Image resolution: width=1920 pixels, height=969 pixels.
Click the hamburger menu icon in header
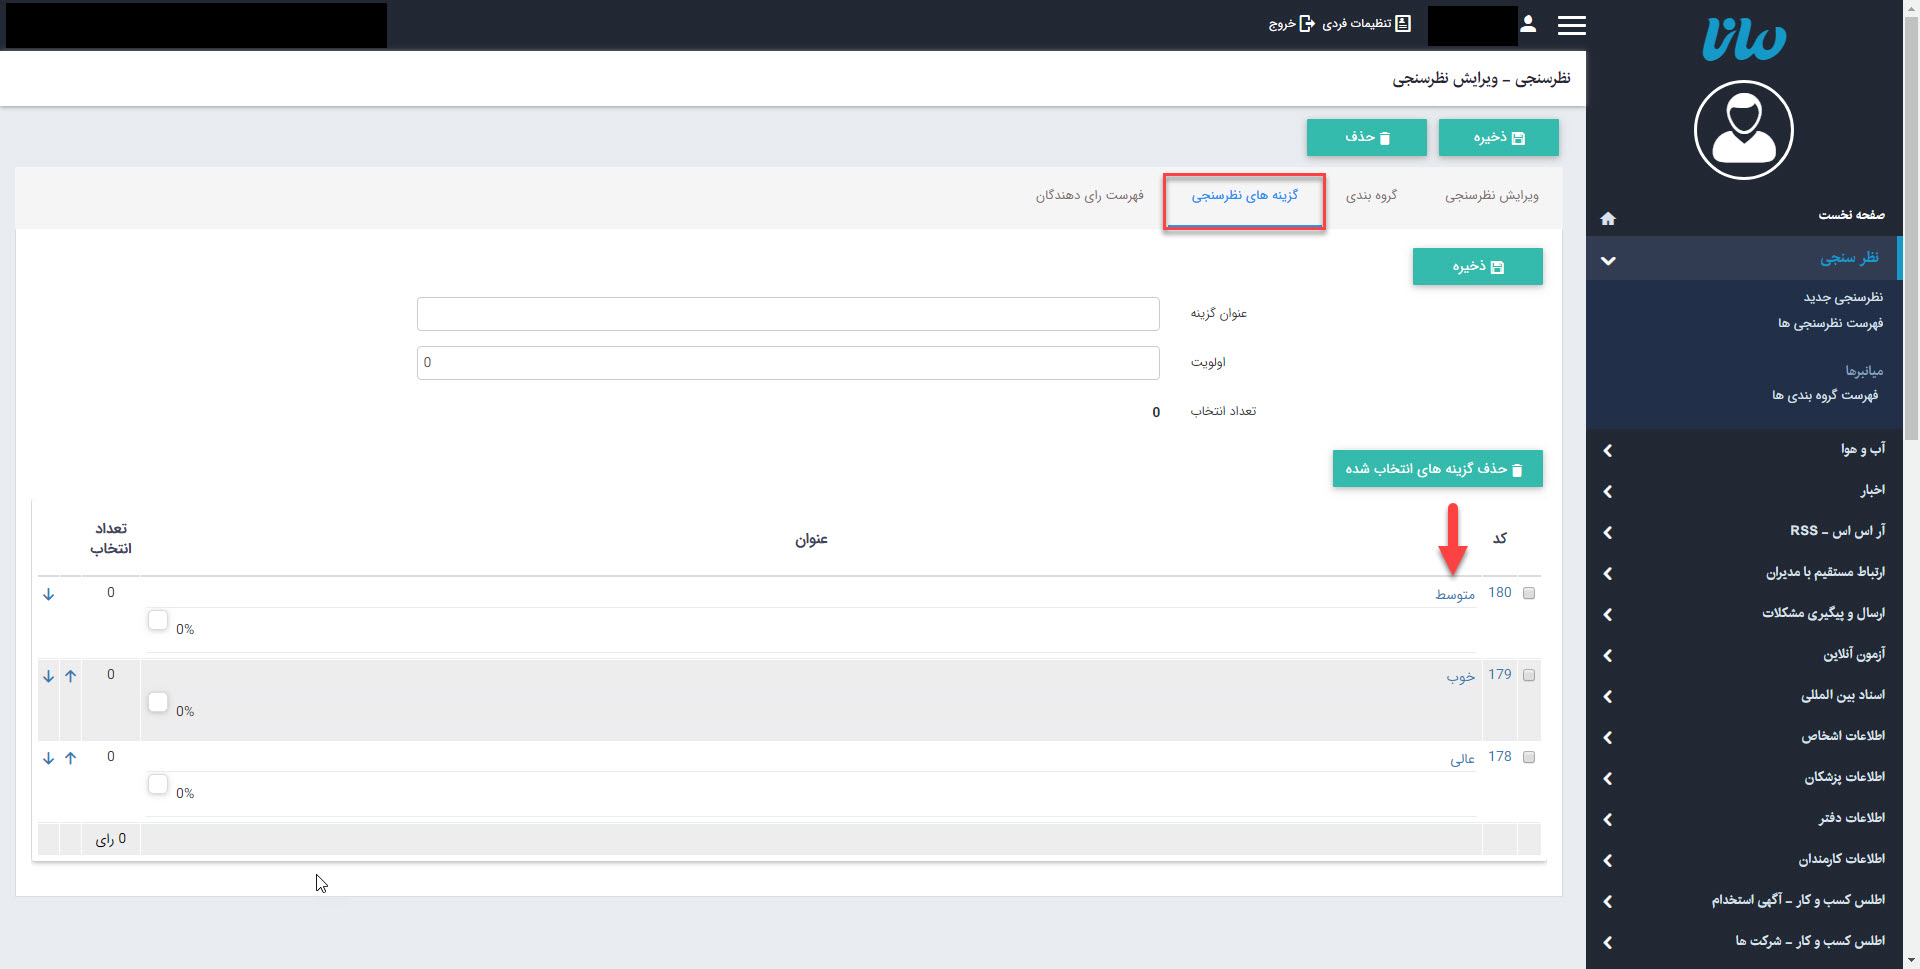(x=1571, y=25)
